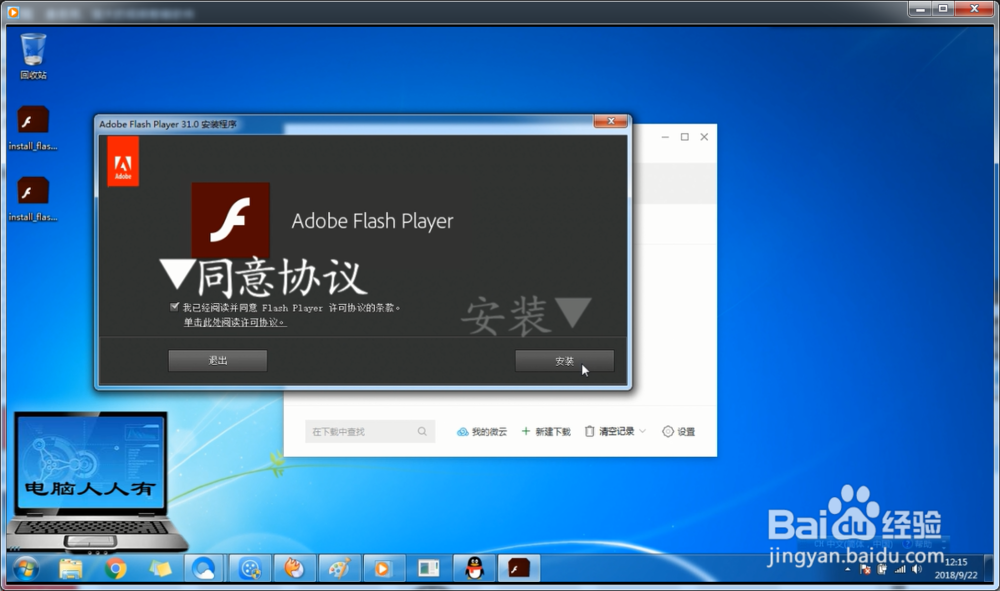Launch Google Chrome from the taskbar
This screenshot has height=591, width=1000.
(115, 568)
